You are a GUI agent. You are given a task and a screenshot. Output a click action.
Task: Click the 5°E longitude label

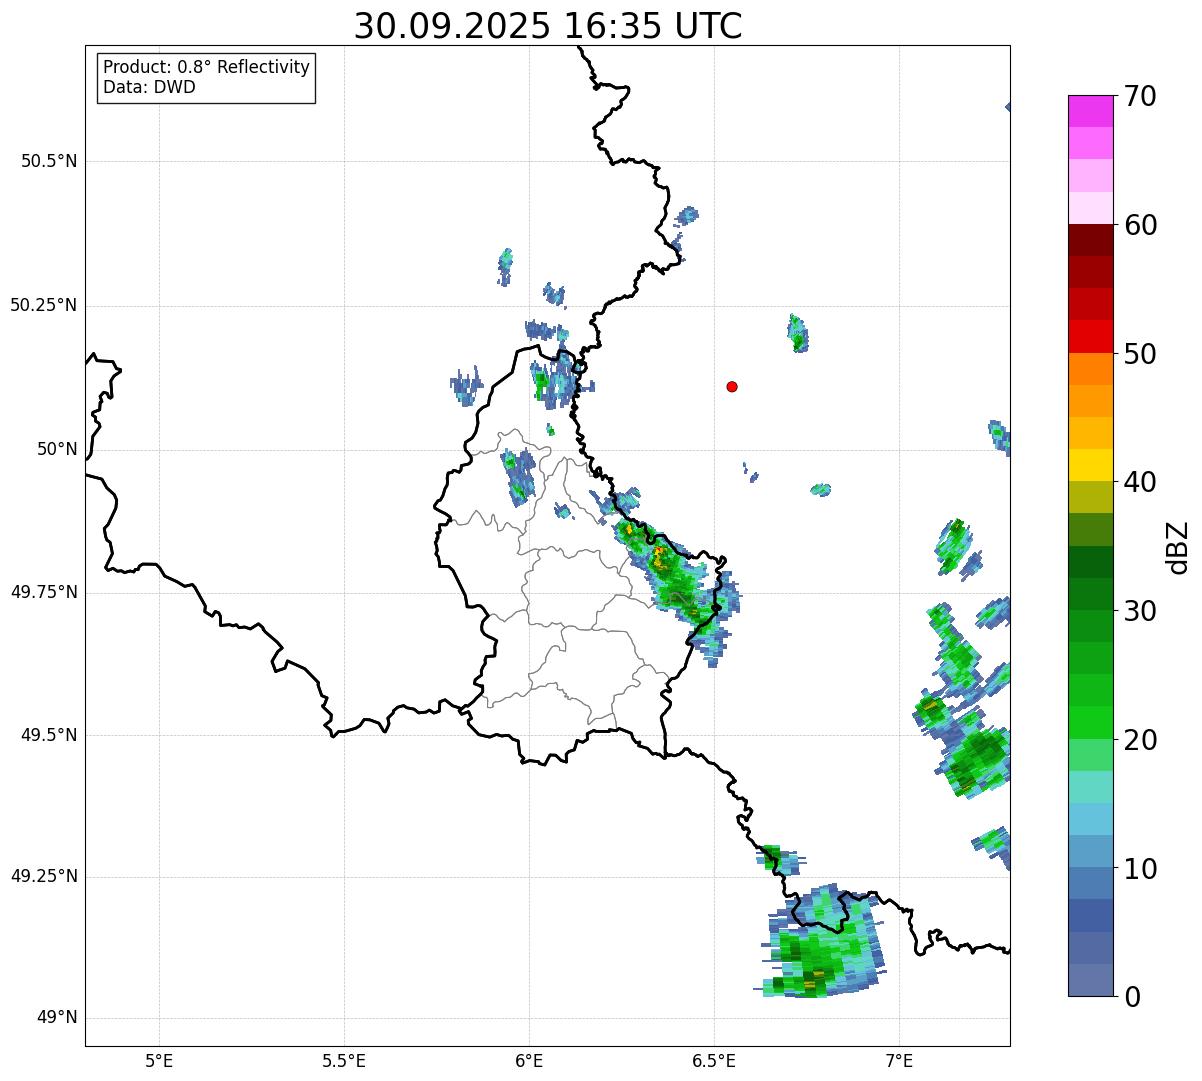[159, 1060]
